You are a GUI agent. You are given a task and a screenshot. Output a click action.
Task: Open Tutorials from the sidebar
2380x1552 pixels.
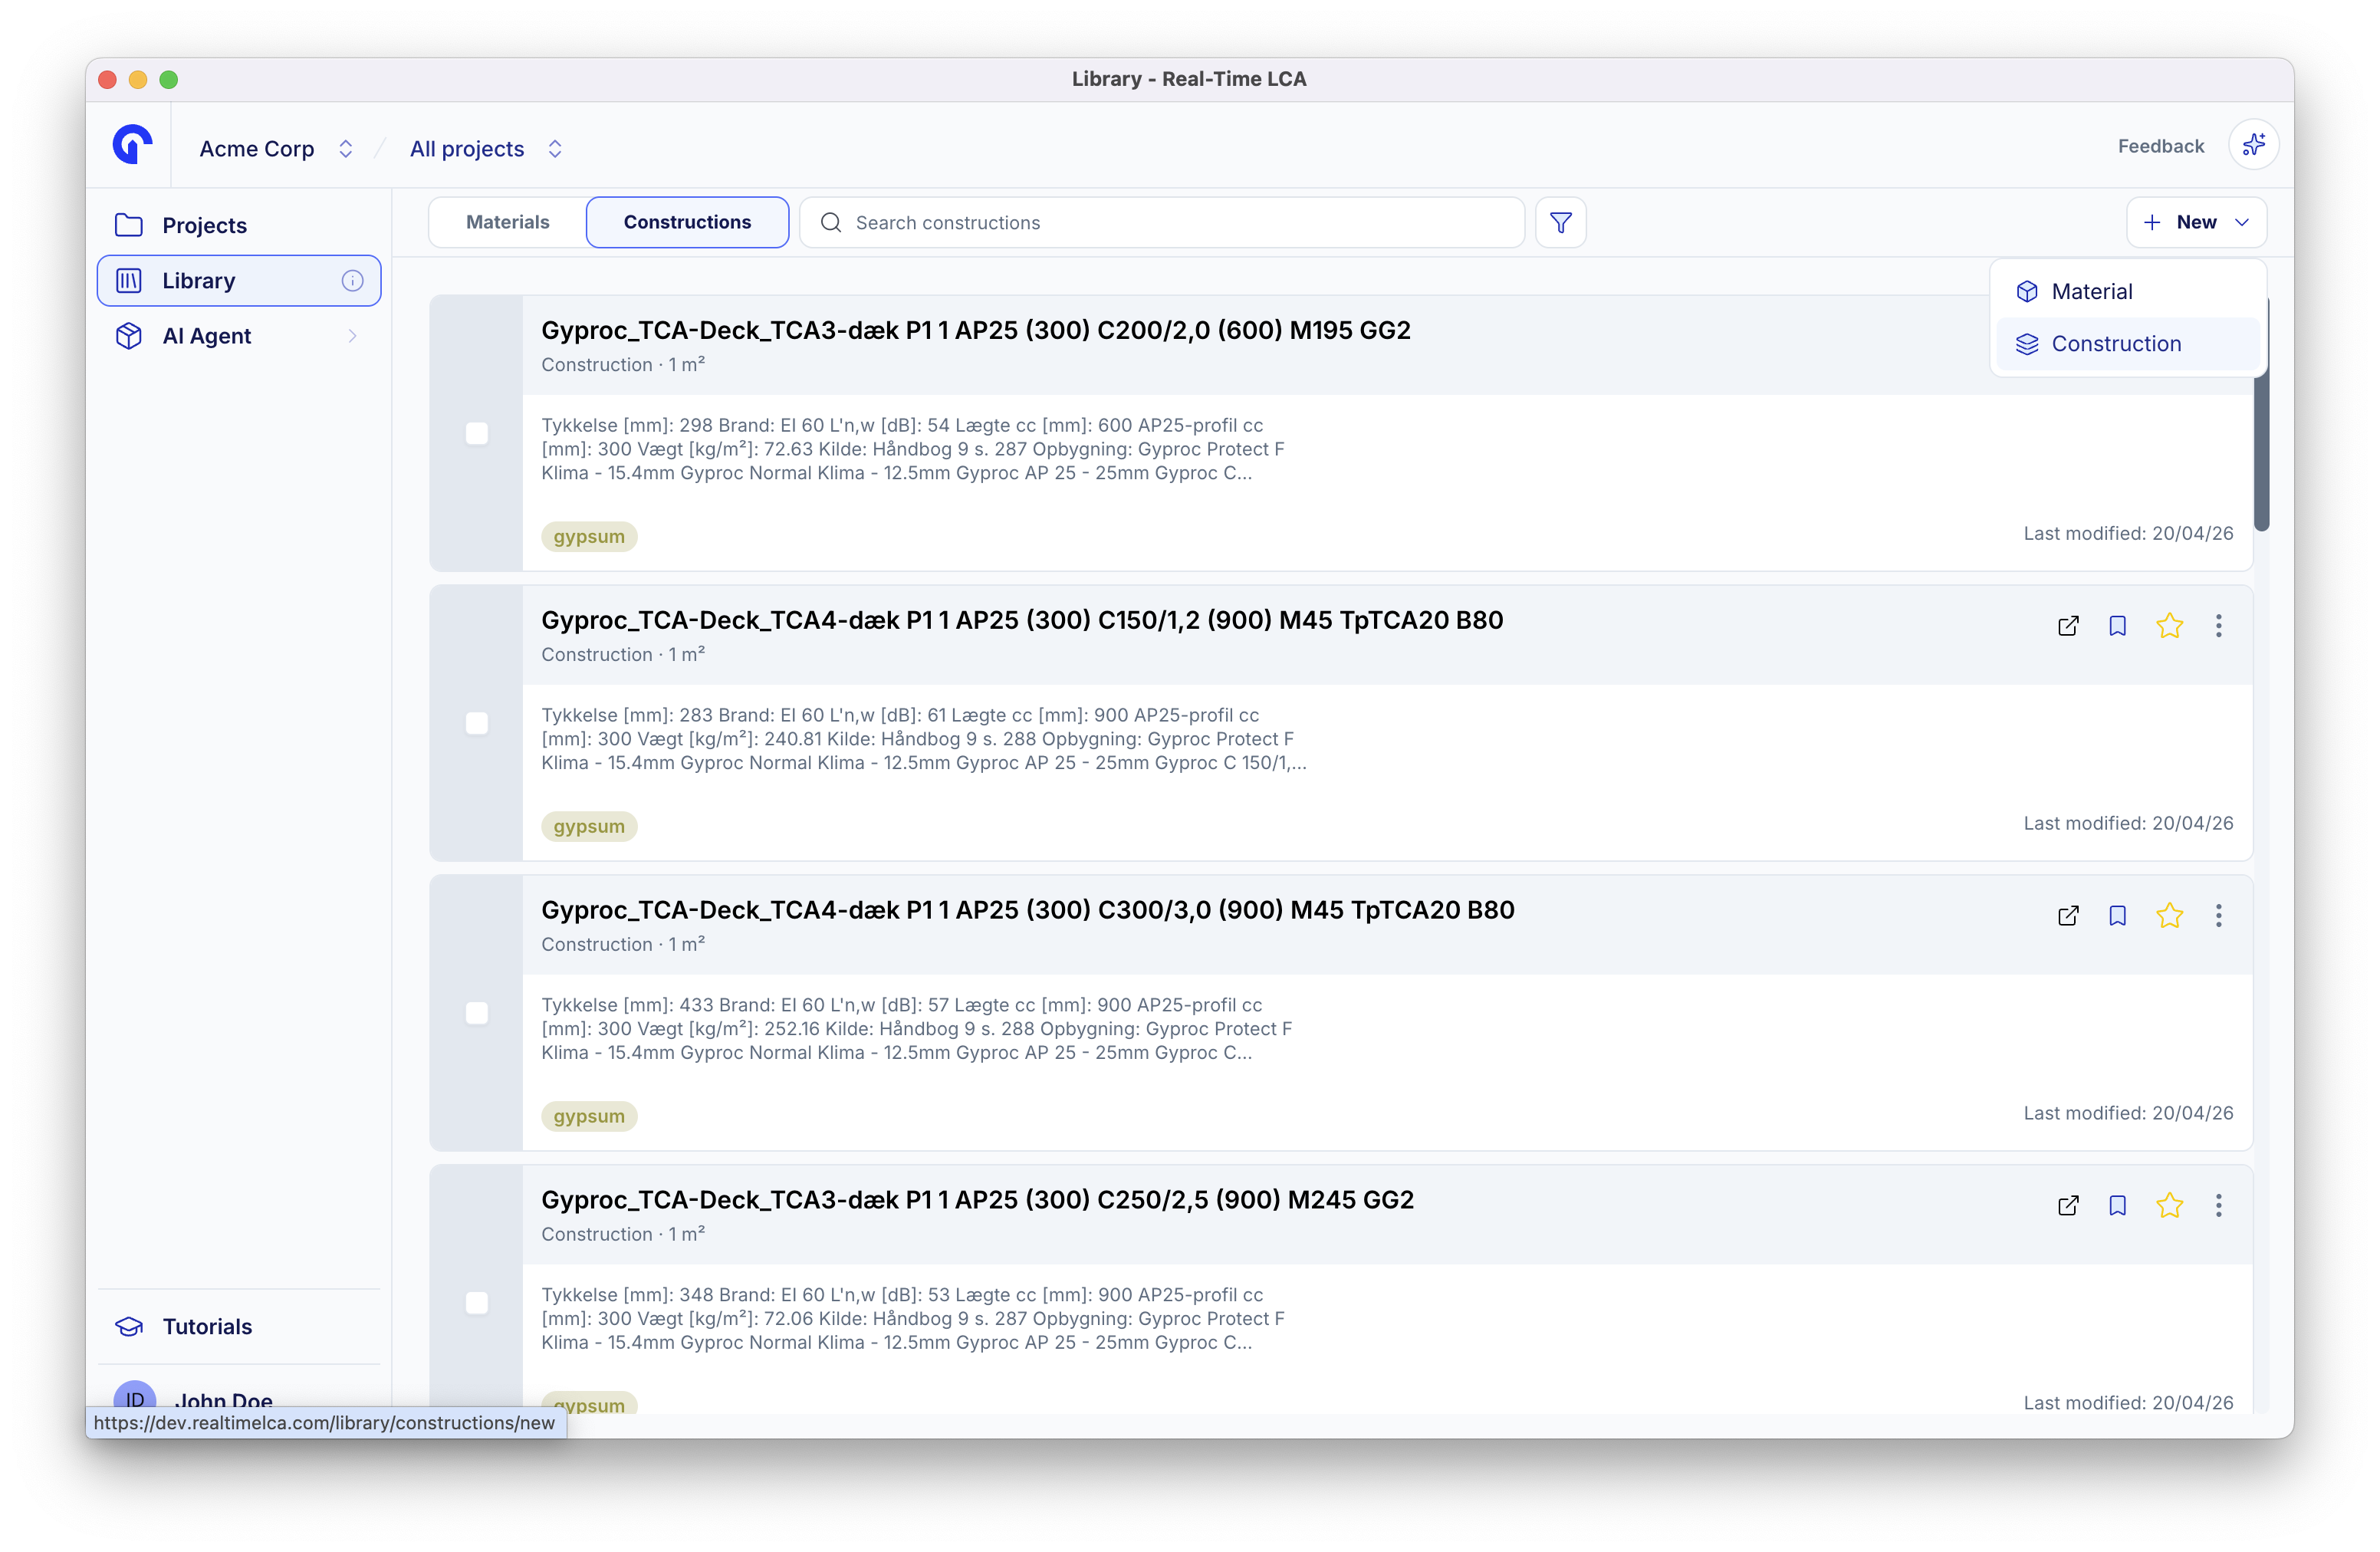pyautogui.click(x=238, y=1326)
